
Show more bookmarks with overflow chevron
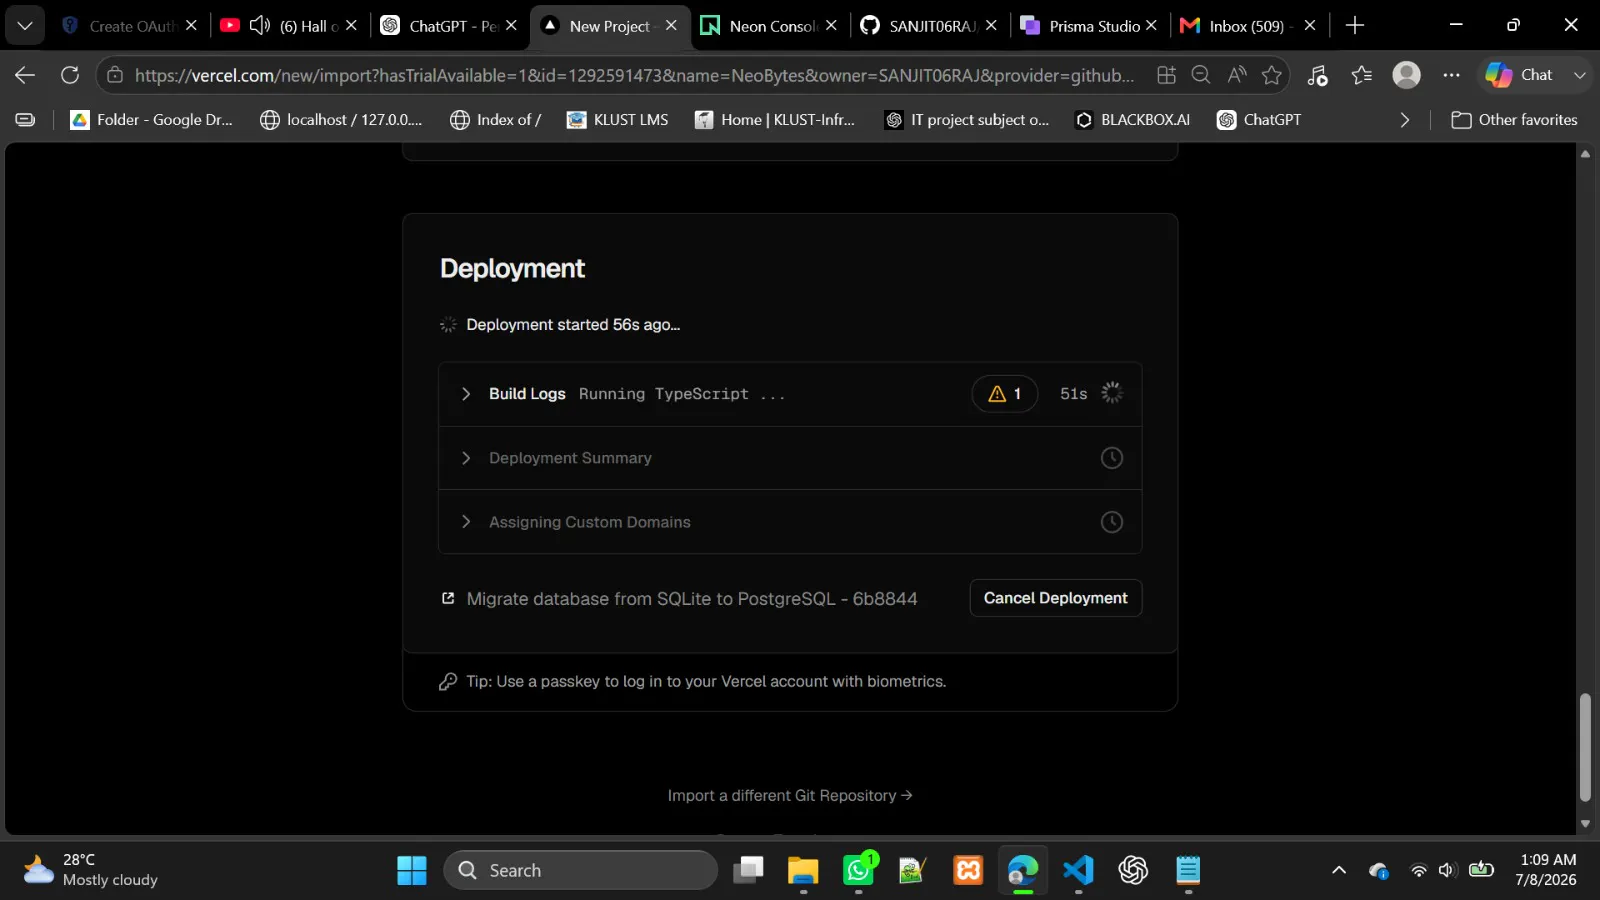click(x=1405, y=120)
